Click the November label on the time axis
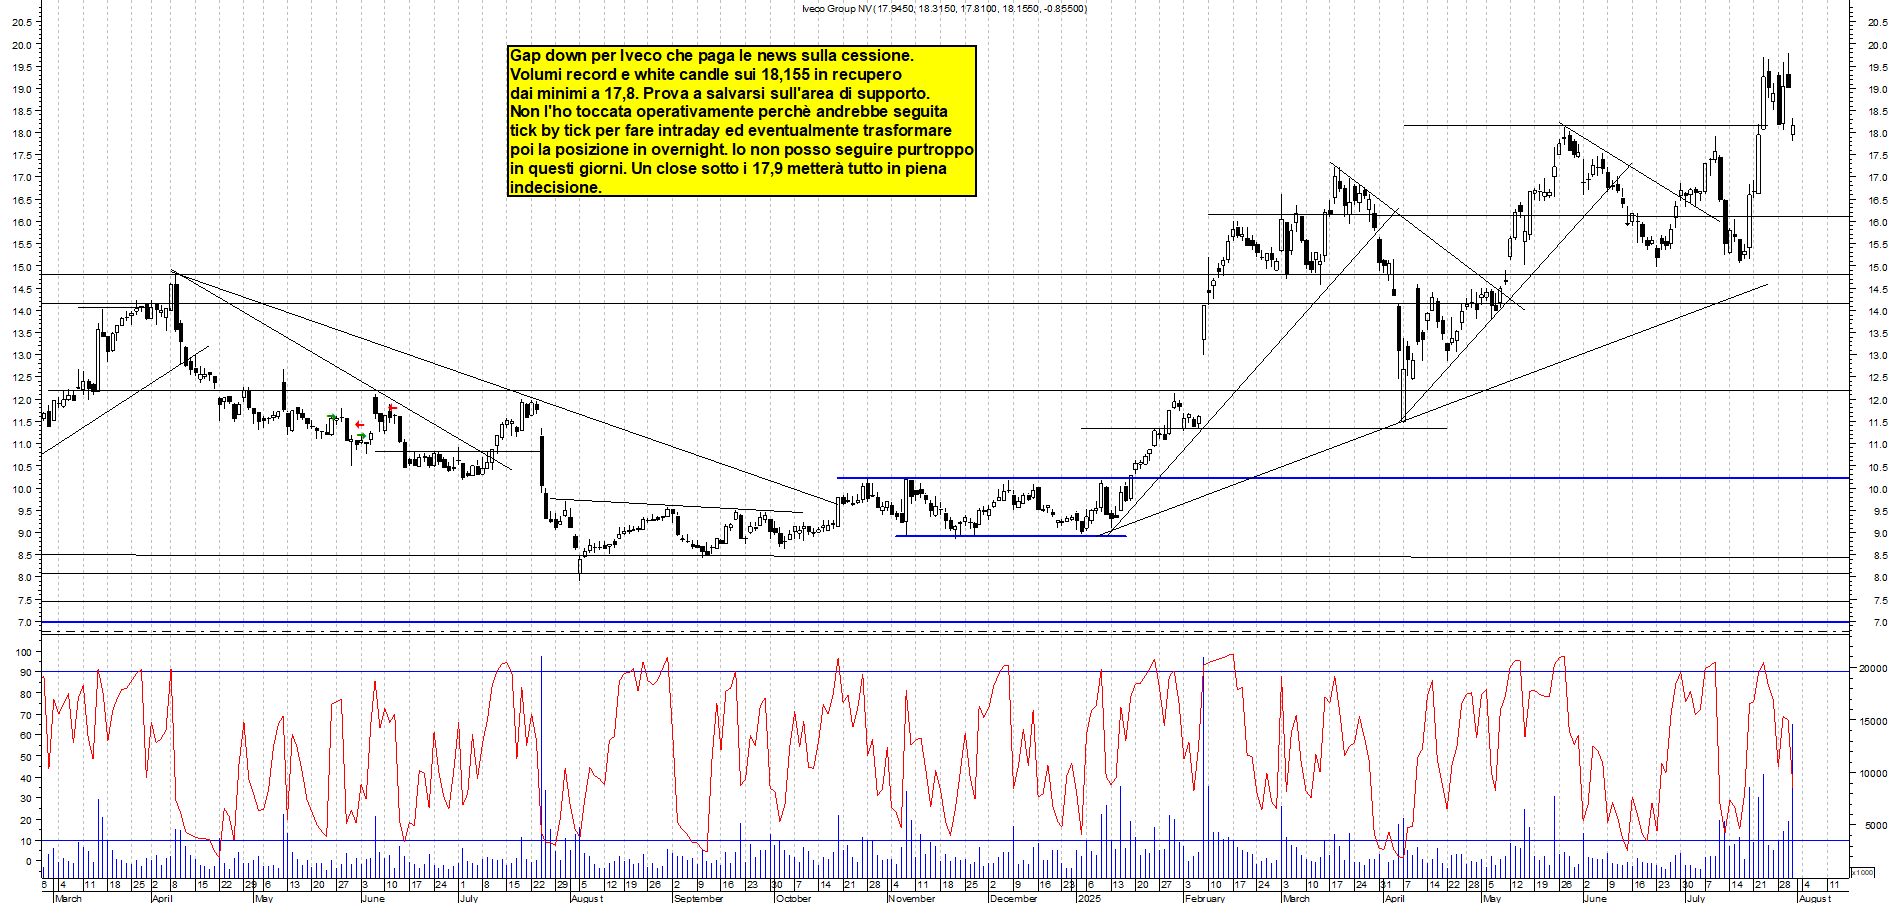Screen dimensions: 1890x903 point(912,898)
